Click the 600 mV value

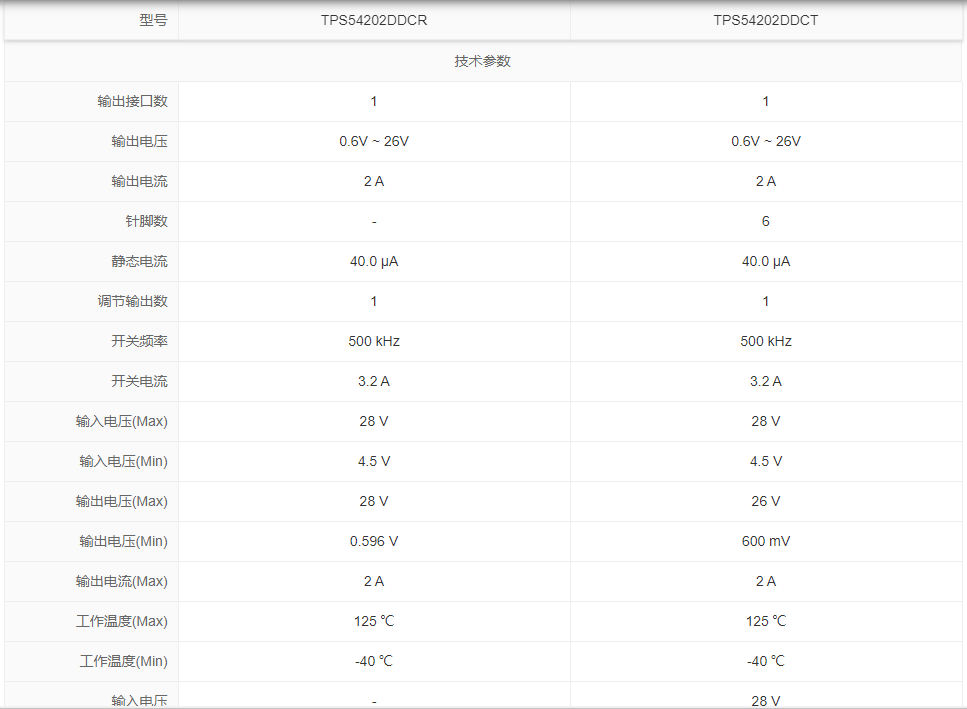point(765,541)
